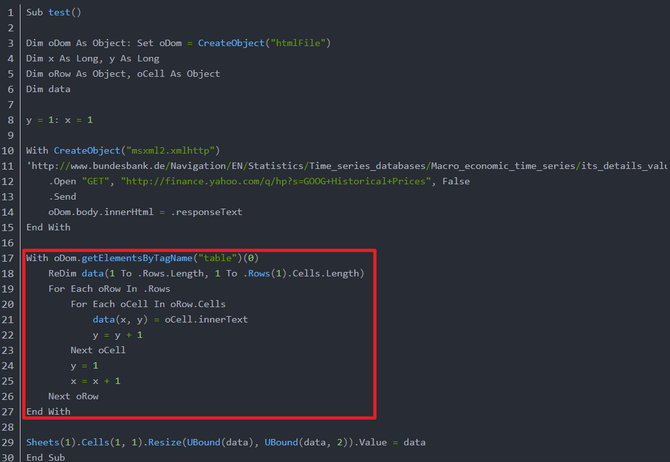Click the 'ReDim data' statement
670x462 pixels.
pos(206,274)
